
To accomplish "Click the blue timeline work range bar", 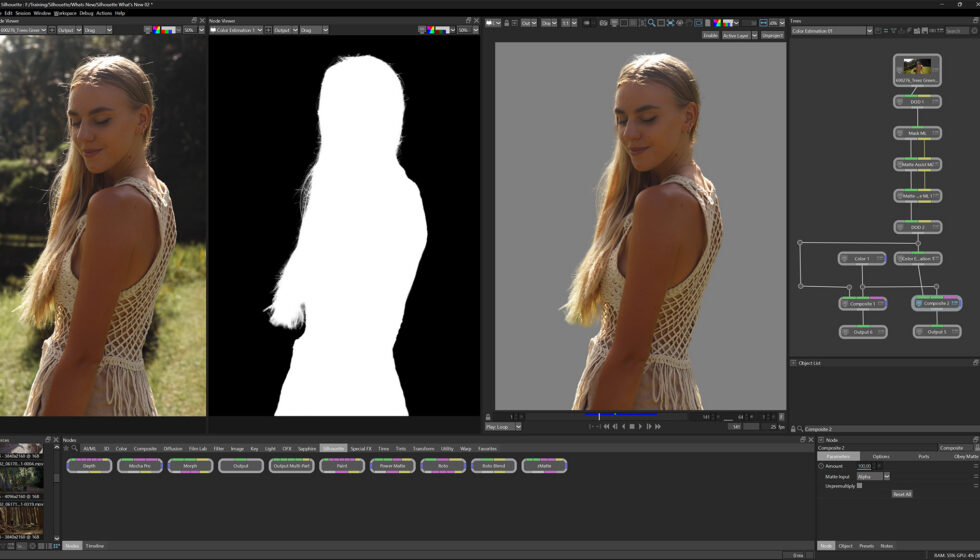I will [621, 414].
